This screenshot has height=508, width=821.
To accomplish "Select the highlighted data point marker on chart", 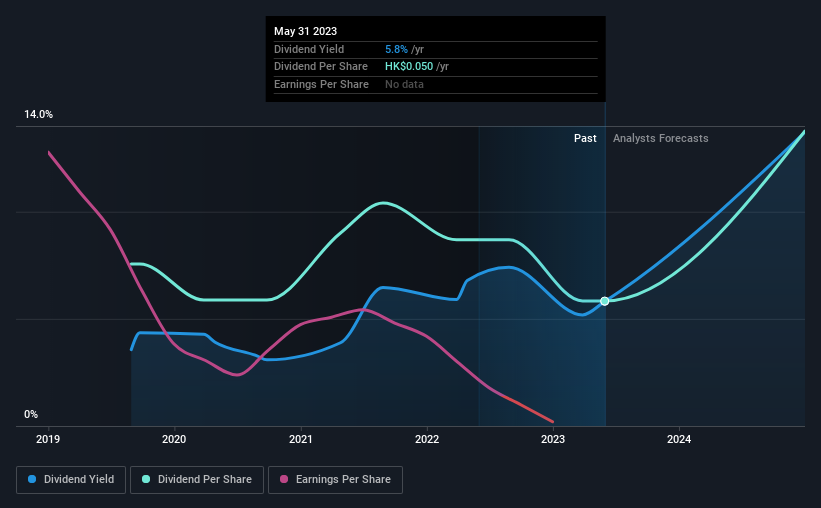I will coord(605,301).
